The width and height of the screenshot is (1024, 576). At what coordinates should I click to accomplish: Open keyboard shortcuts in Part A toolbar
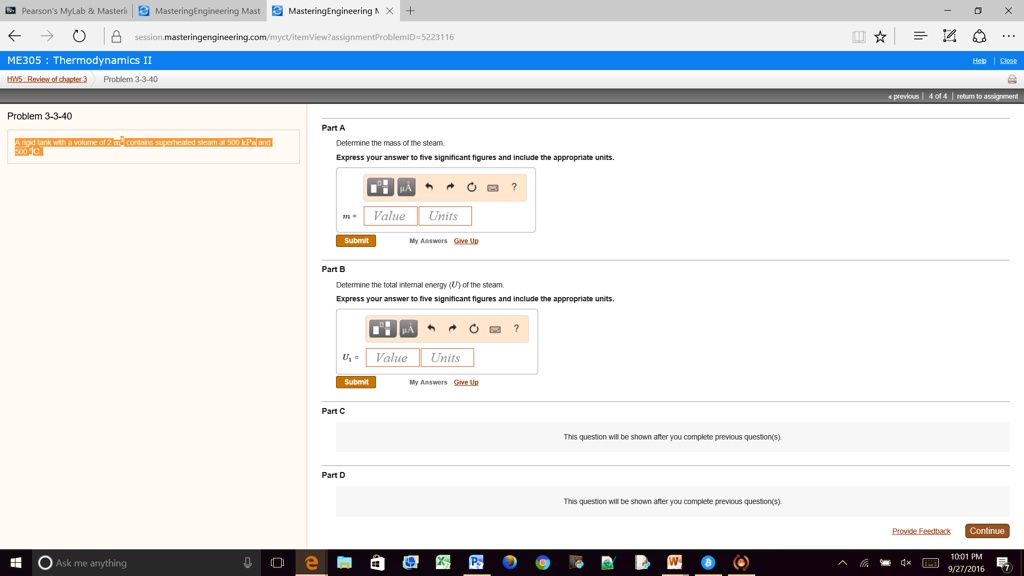pos(493,187)
